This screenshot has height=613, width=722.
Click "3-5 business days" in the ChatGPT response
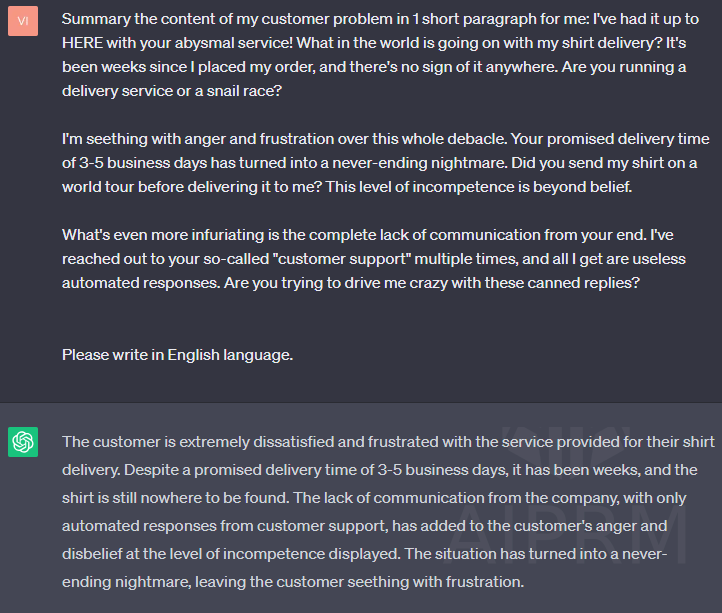(443, 470)
